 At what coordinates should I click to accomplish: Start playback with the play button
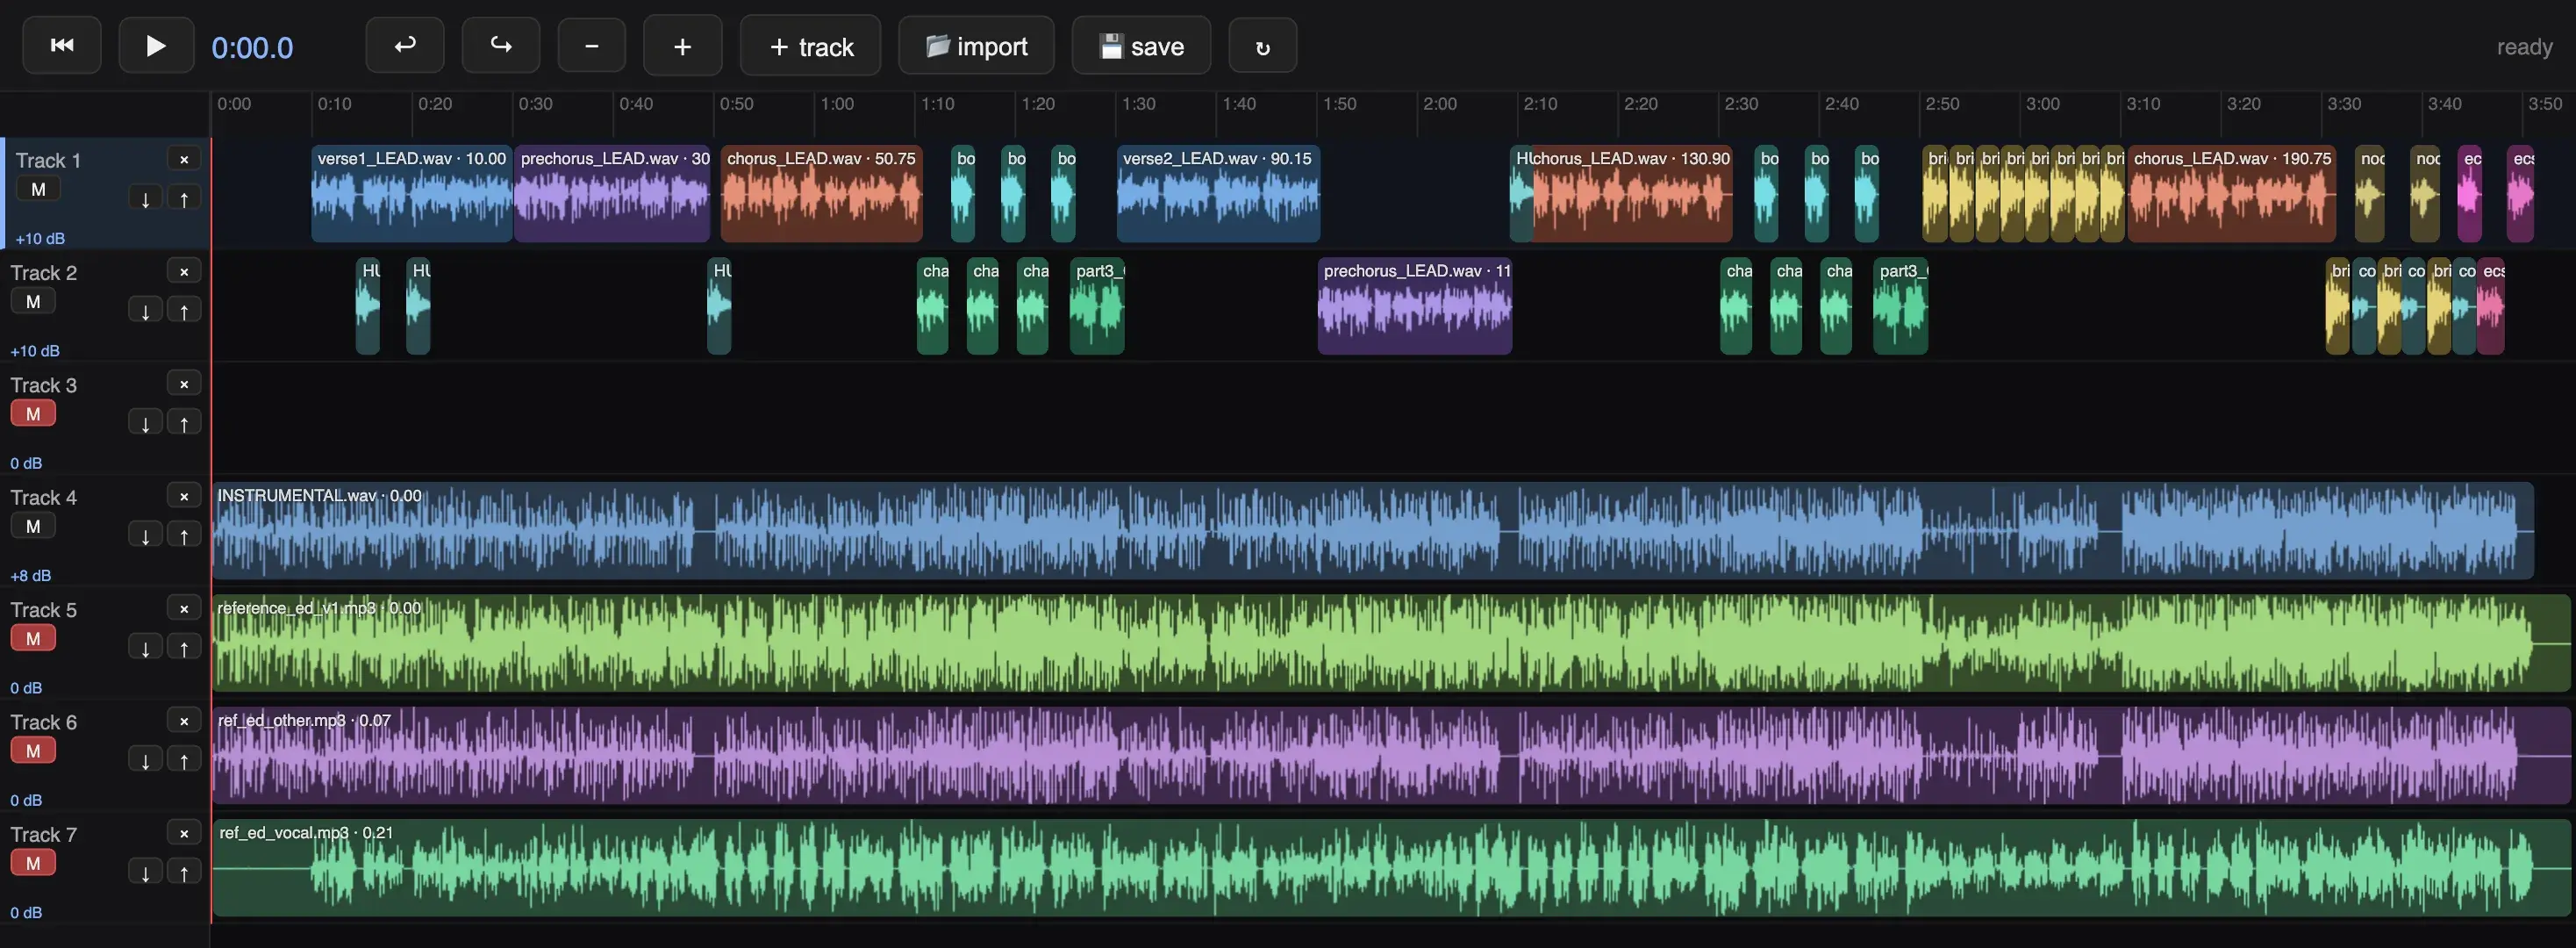tap(156, 45)
